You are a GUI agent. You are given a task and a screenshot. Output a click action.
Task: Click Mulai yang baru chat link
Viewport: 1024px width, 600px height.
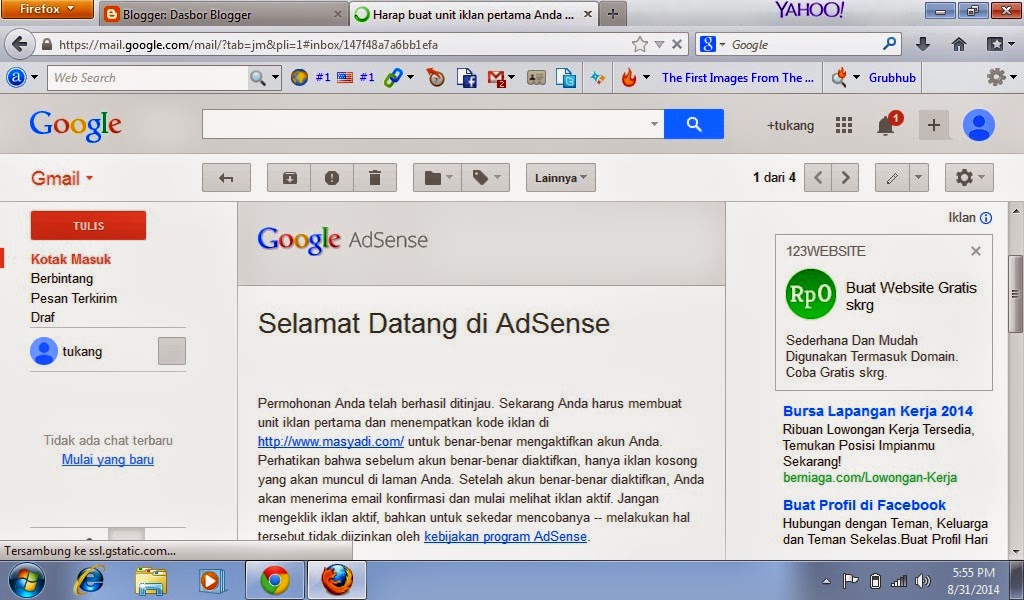[x=108, y=460]
